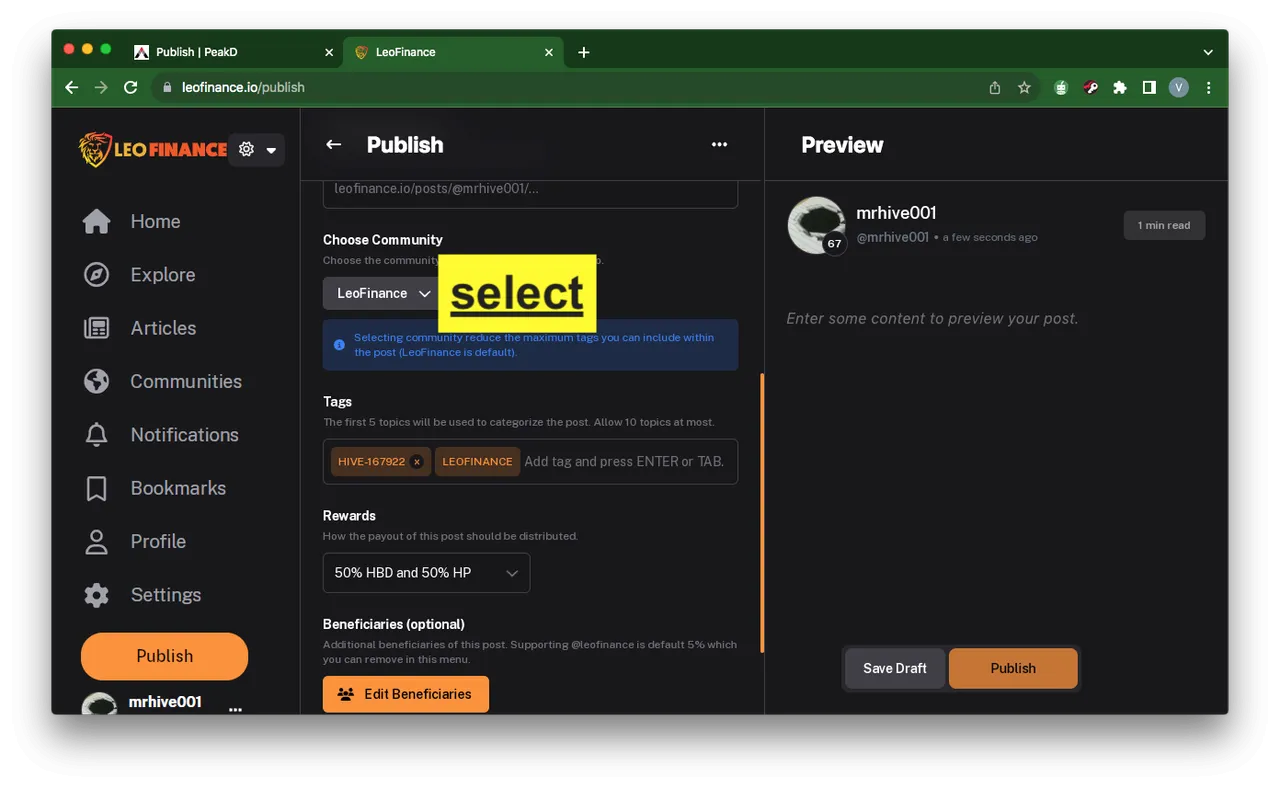
Task: Click Save Draft button
Action: point(895,668)
